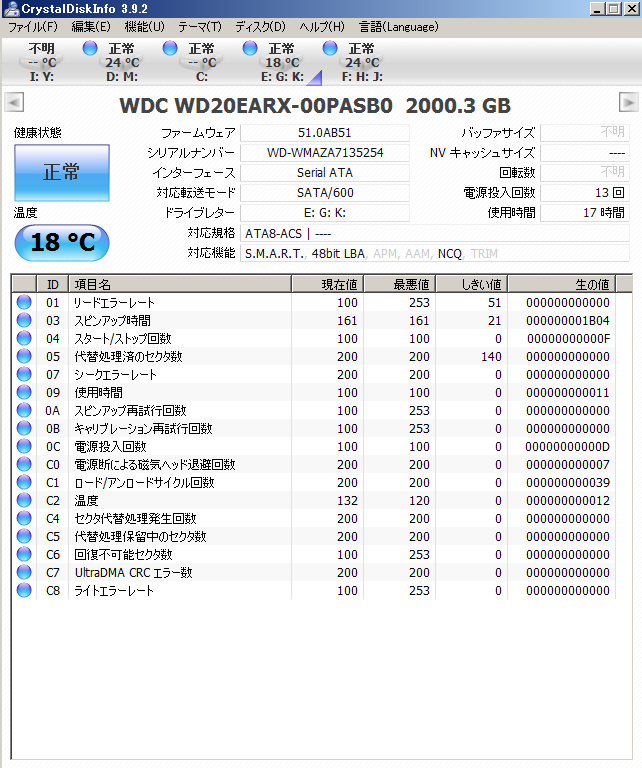Click the transfer mode field SATA/600

click(x=325, y=193)
